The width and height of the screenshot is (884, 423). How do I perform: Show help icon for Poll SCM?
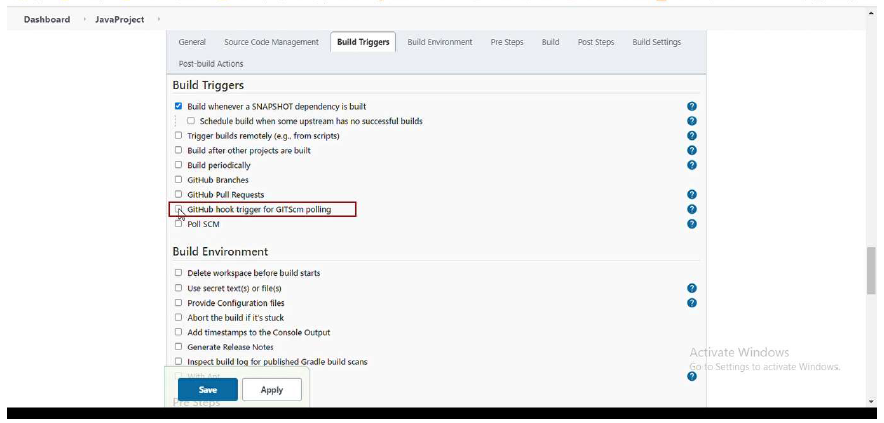pos(692,223)
